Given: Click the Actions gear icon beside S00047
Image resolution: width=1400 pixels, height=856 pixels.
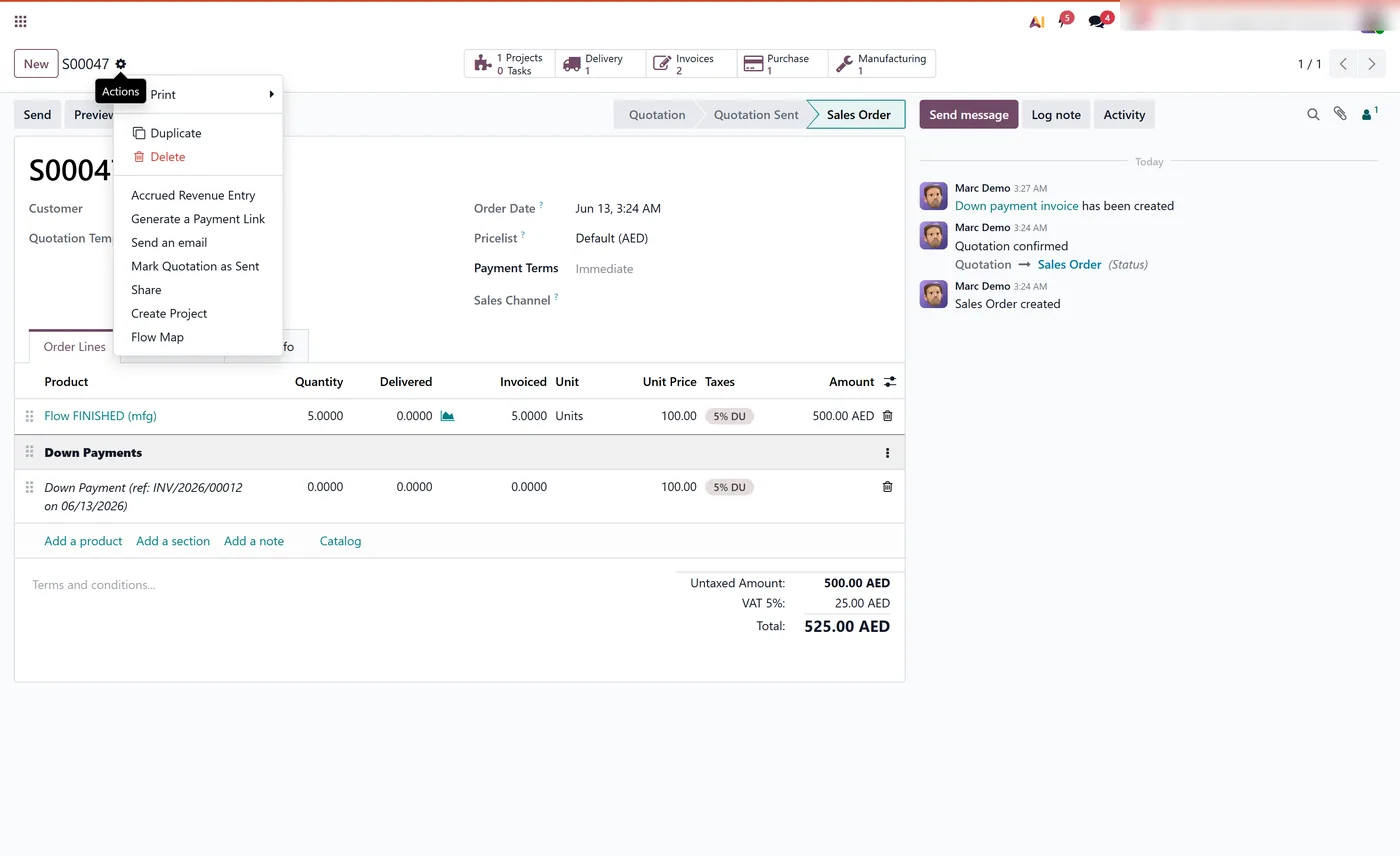Looking at the screenshot, I should (x=121, y=64).
